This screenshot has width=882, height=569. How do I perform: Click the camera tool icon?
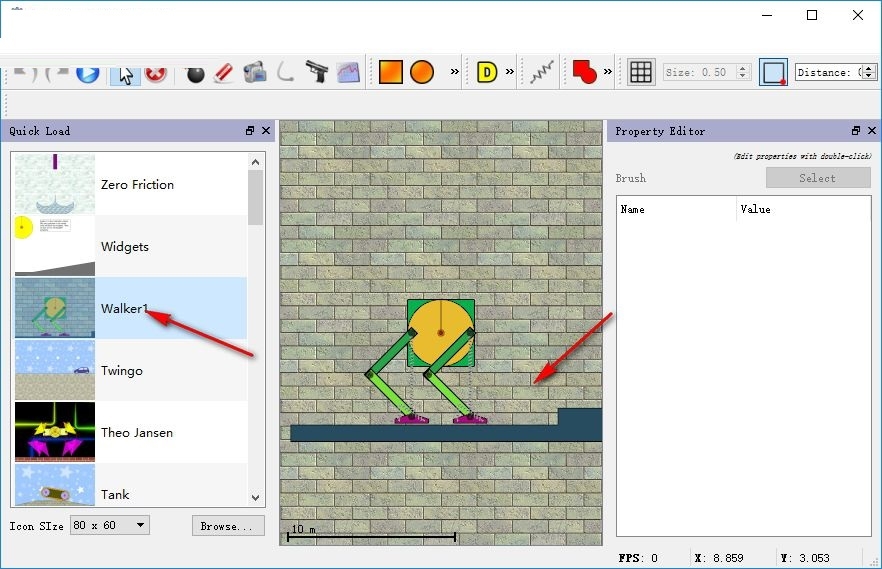coord(255,73)
